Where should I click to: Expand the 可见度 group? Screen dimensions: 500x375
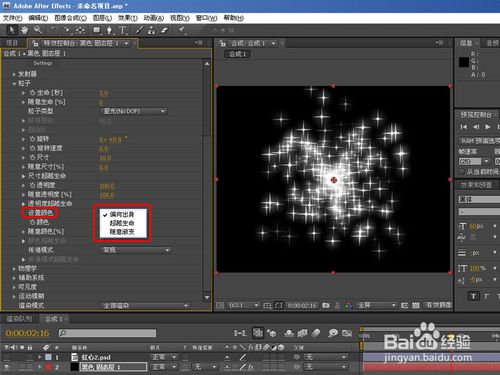click(x=14, y=287)
